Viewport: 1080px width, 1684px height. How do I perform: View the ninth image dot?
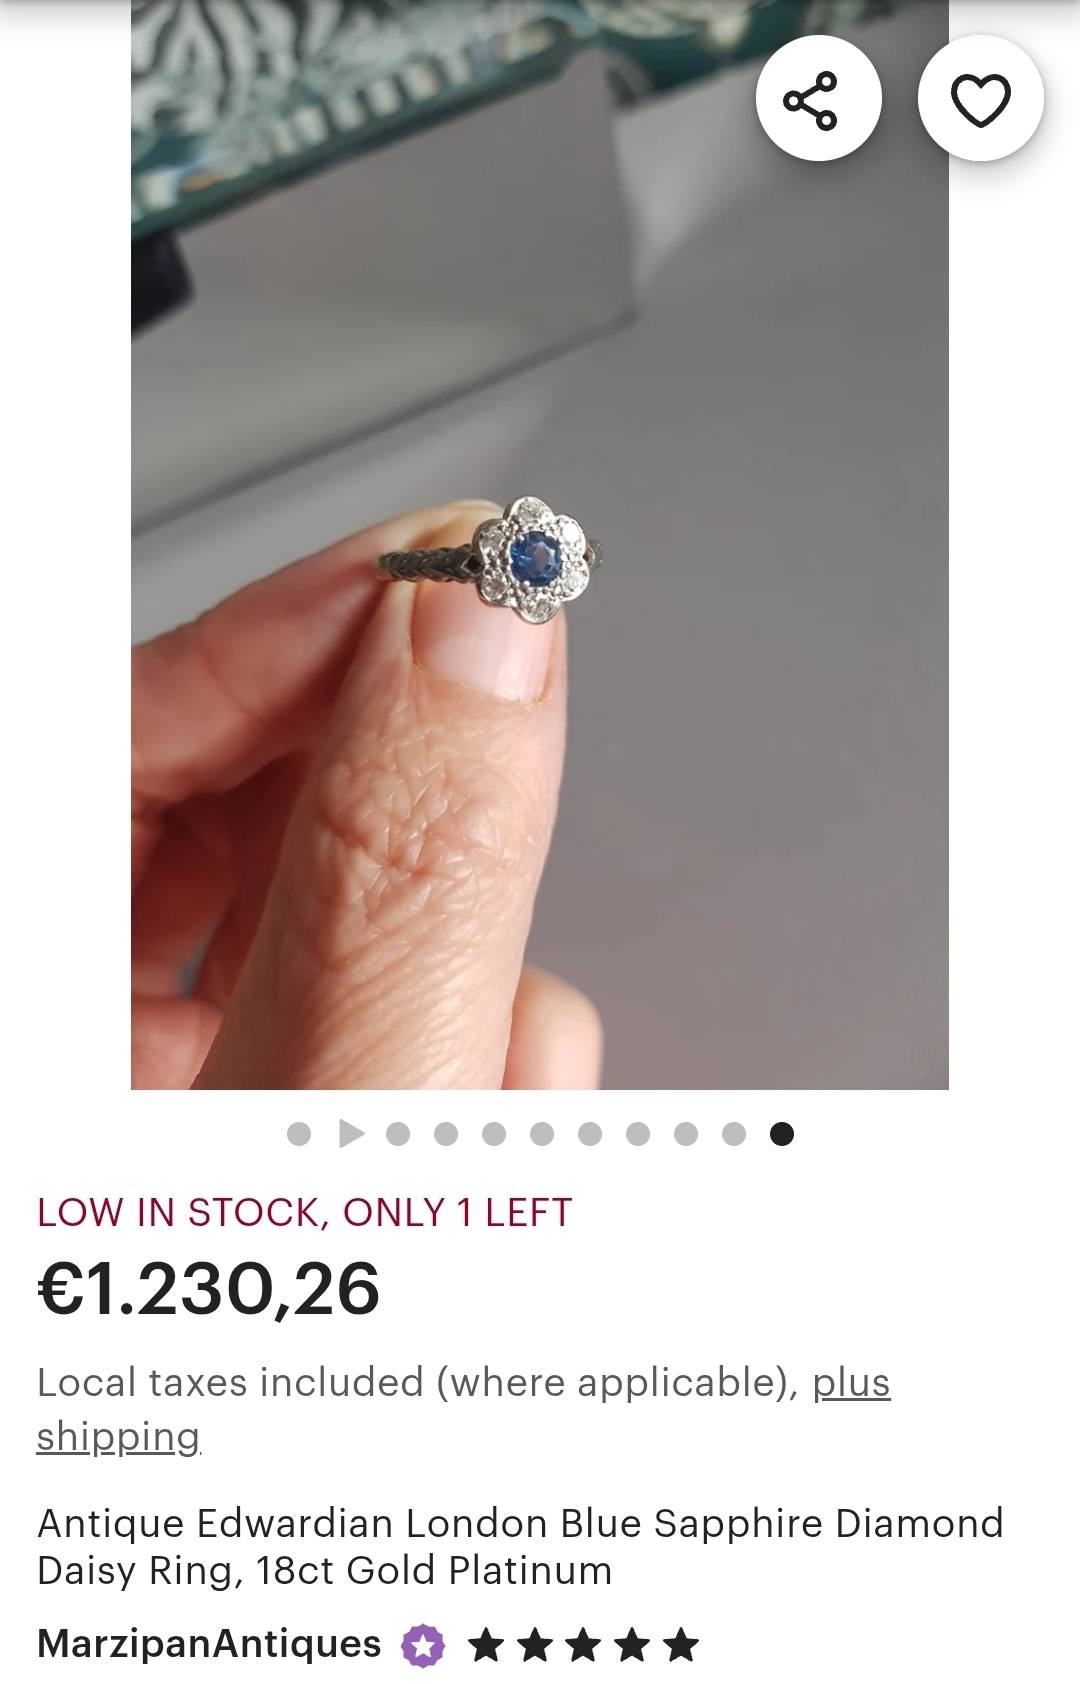pyautogui.click(x=686, y=1133)
